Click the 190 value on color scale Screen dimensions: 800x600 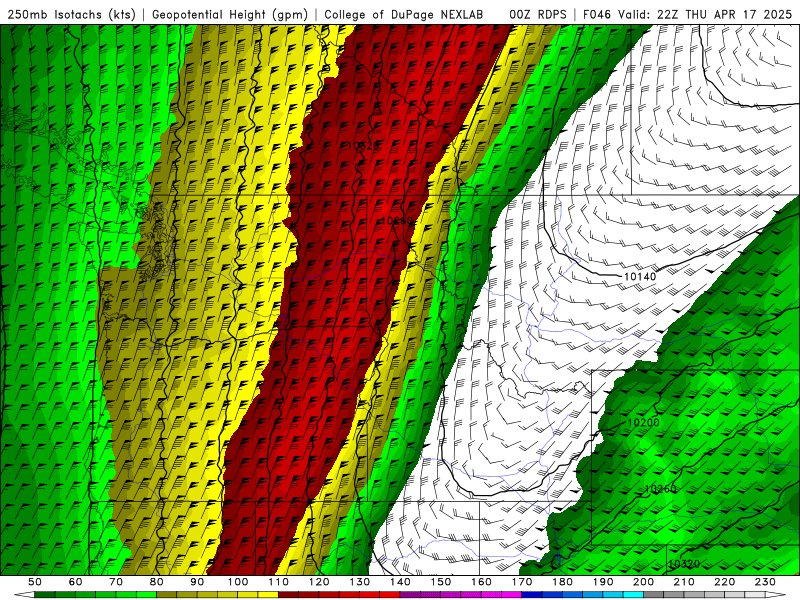tap(603, 582)
